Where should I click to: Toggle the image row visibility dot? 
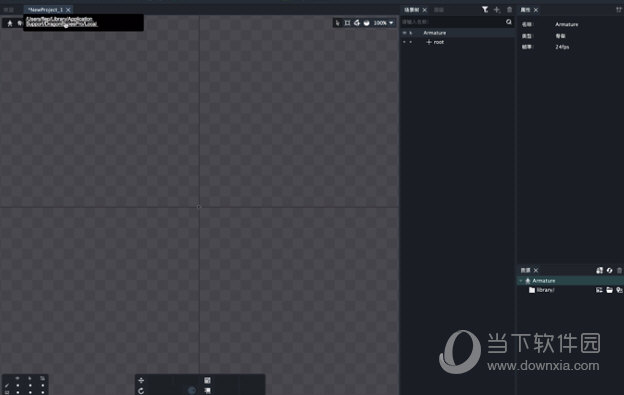(x=18, y=392)
